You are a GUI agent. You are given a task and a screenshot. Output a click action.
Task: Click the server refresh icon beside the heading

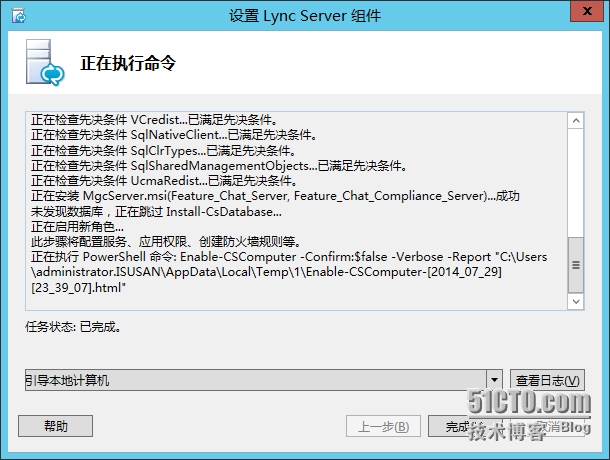point(45,62)
